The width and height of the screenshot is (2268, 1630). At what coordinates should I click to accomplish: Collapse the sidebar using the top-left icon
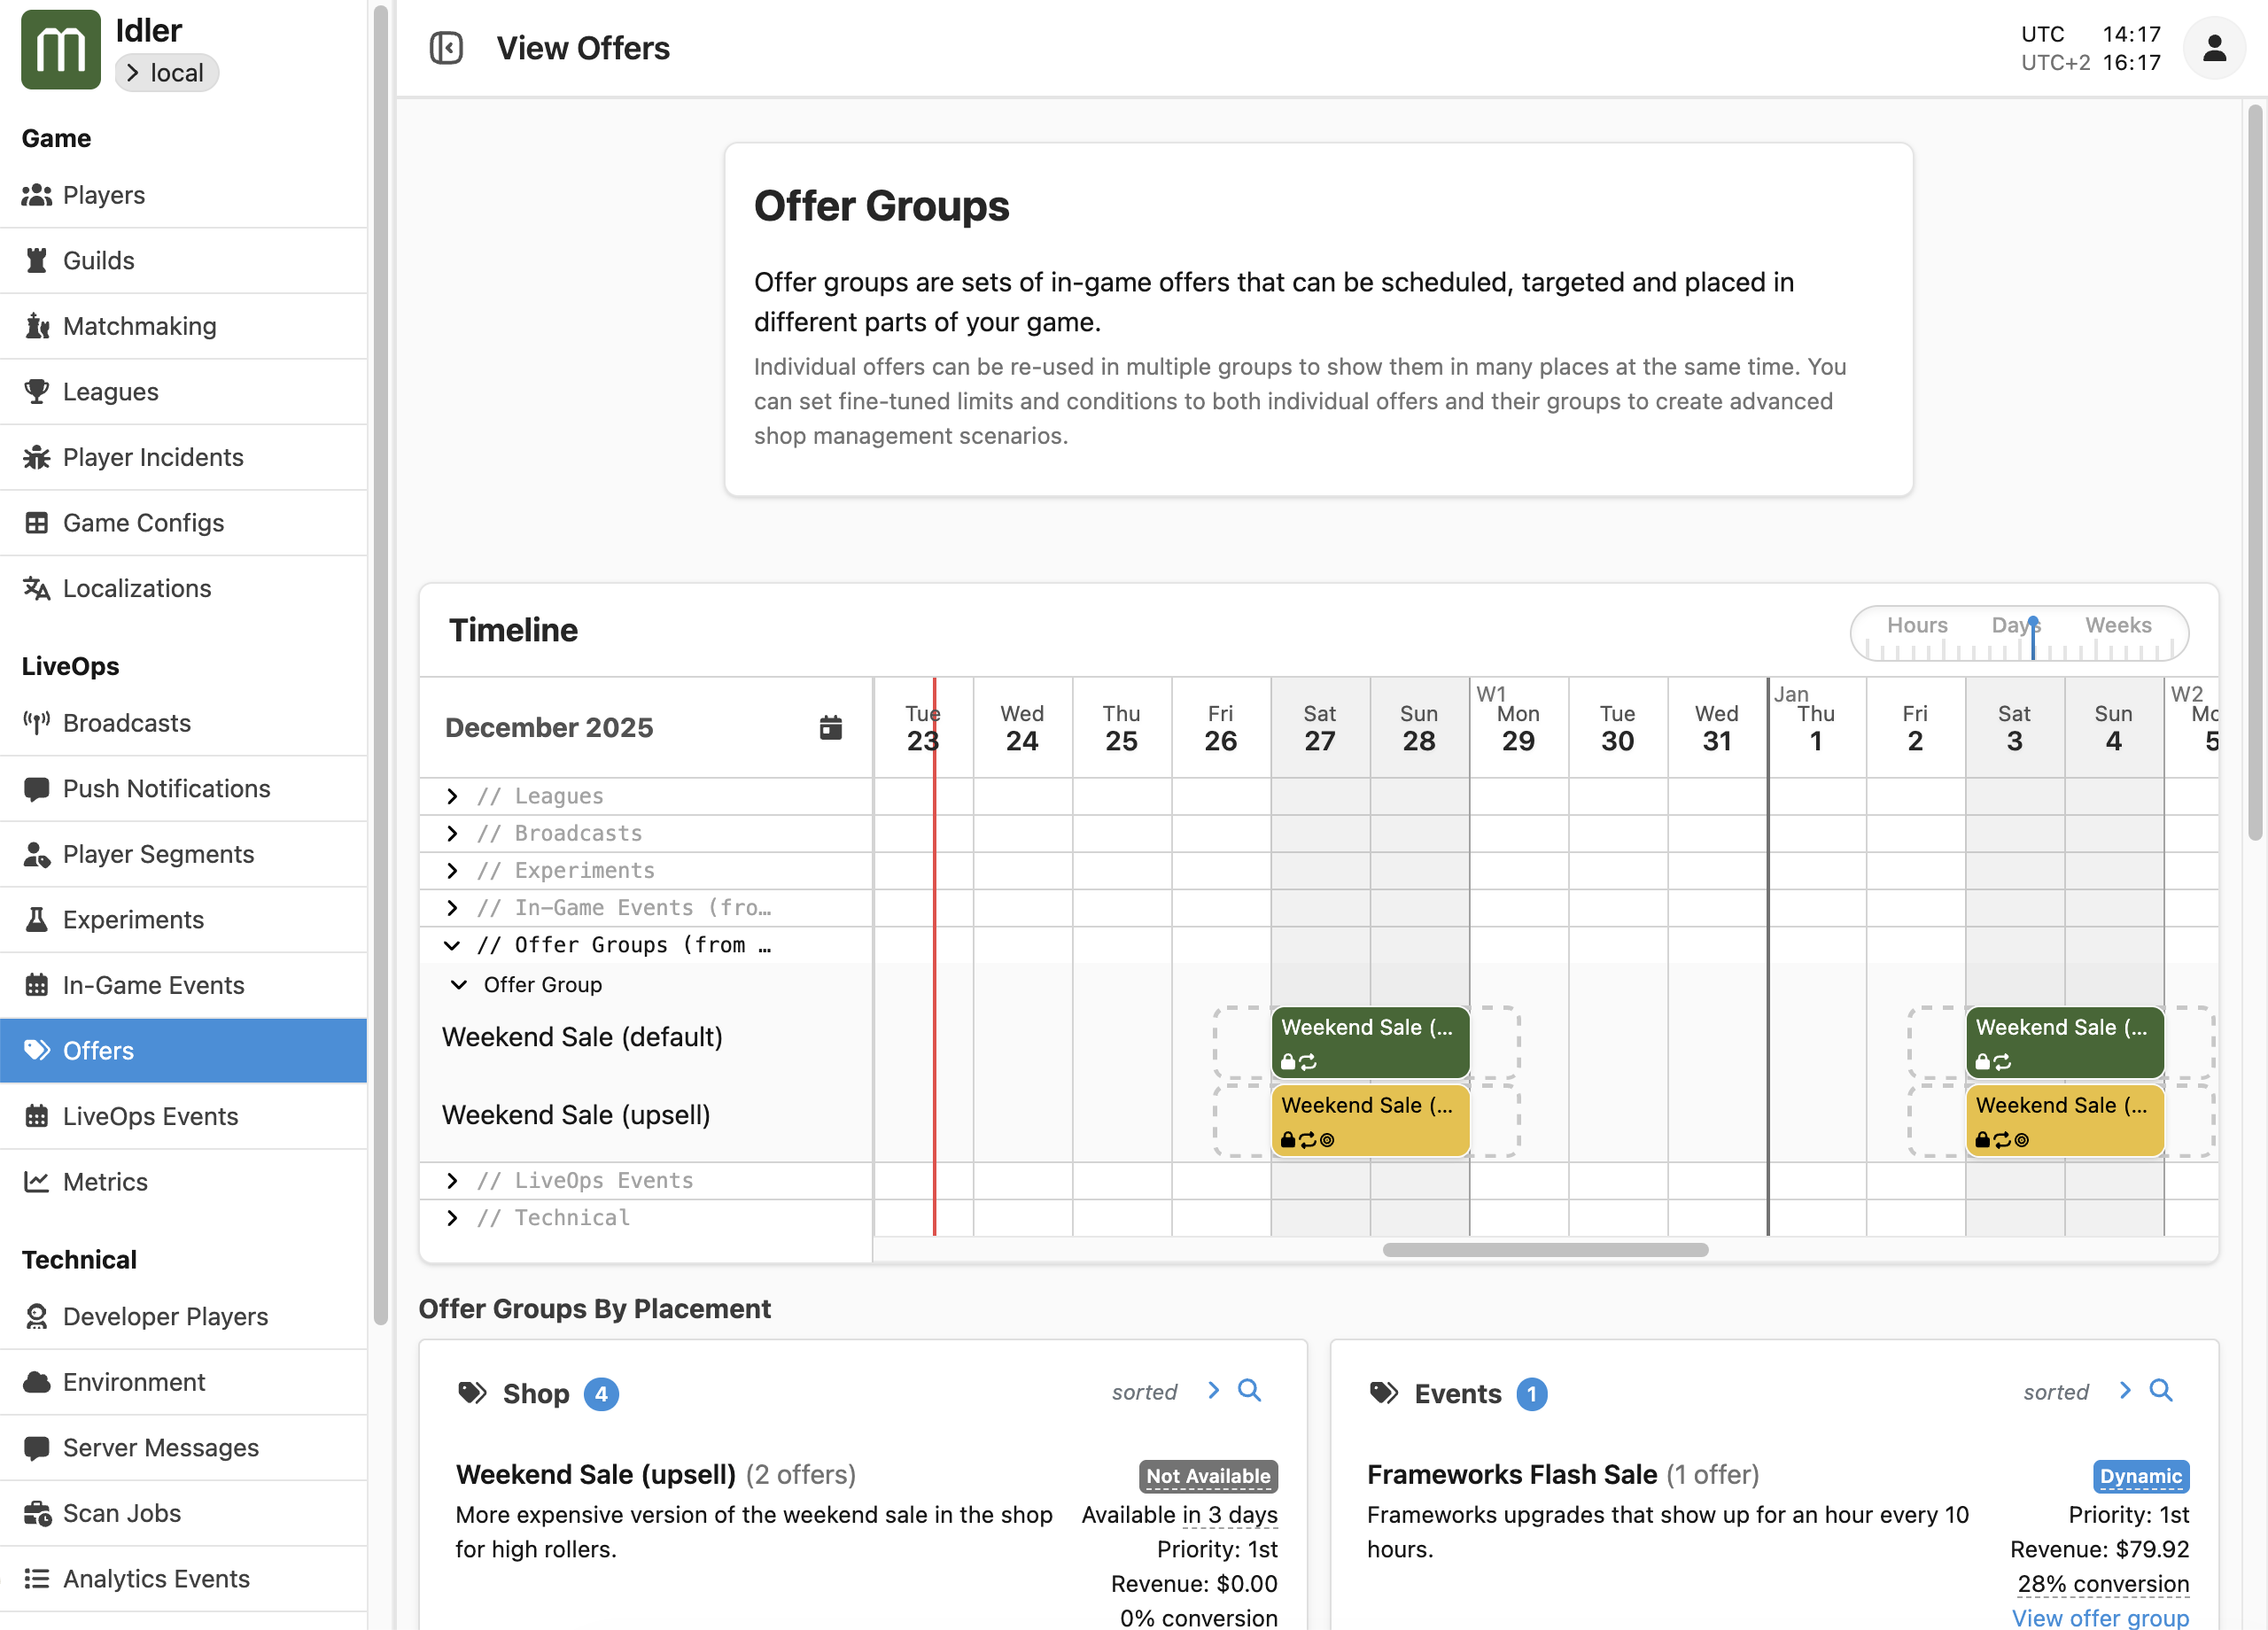click(x=447, y=47)
